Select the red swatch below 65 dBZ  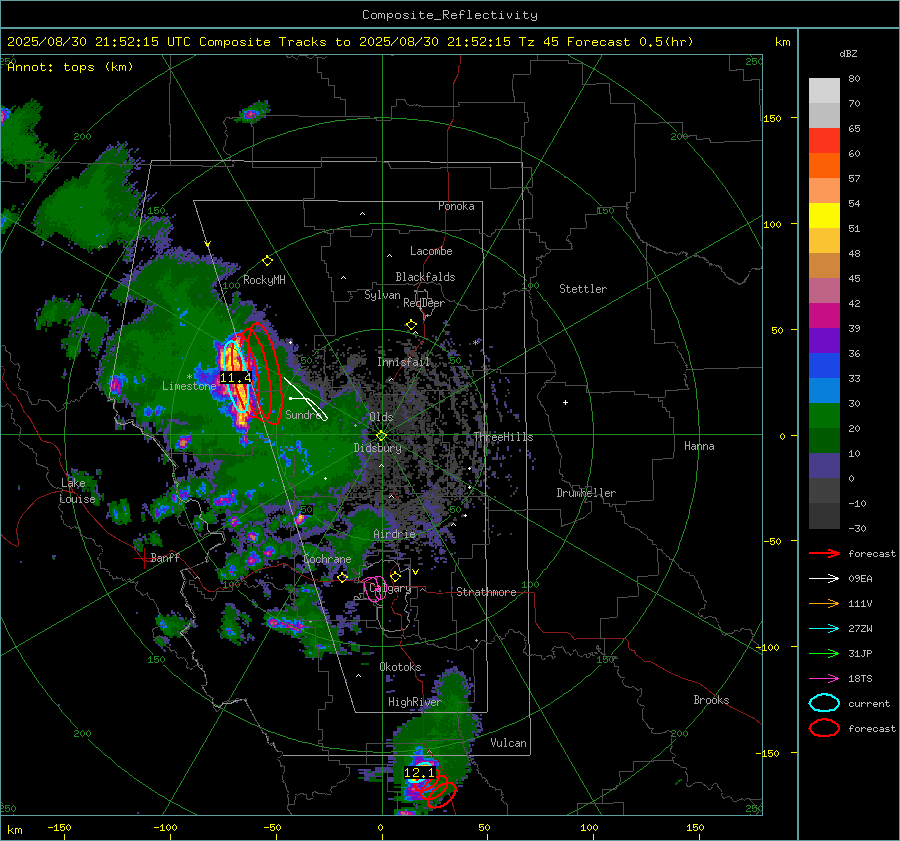(824, 141)
